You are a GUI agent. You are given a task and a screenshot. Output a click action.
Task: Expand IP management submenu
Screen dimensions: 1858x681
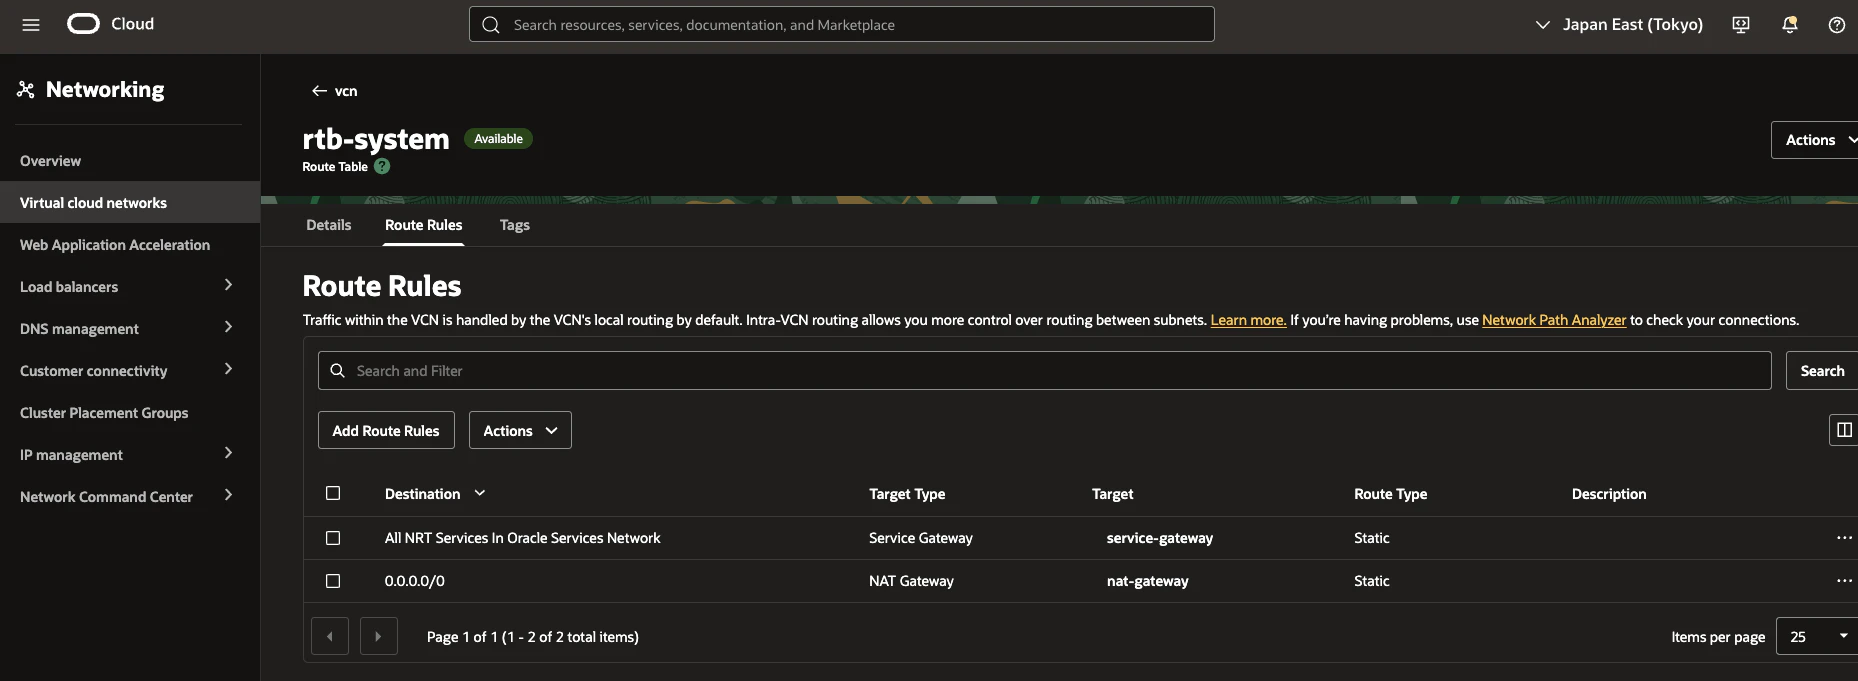228,453
